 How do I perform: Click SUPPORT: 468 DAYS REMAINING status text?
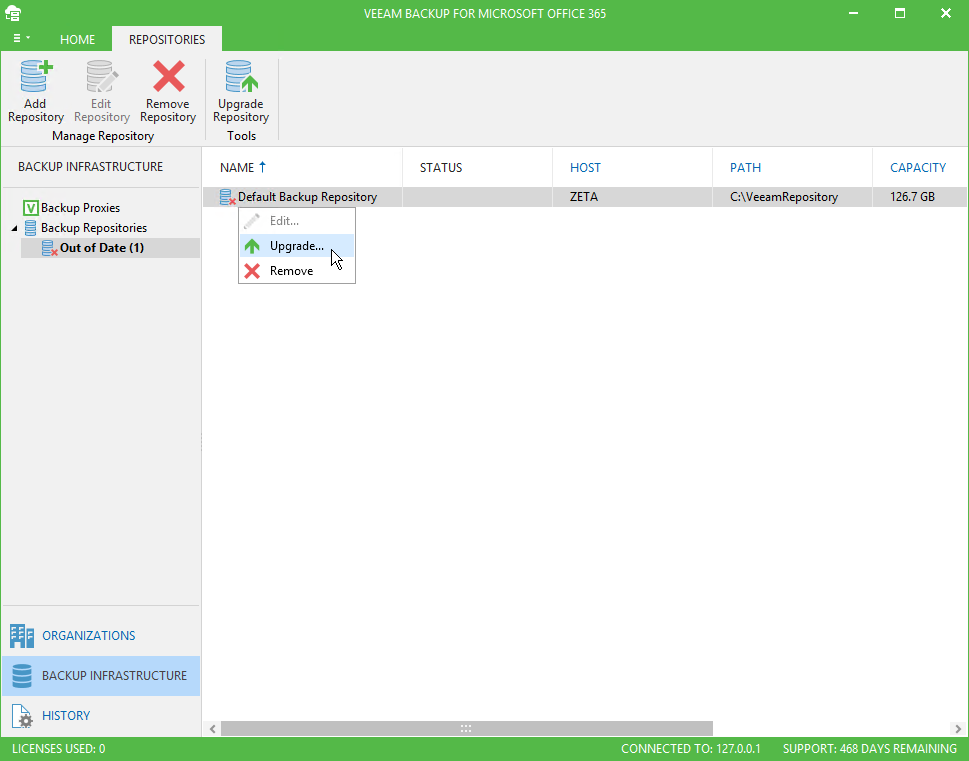(x=870, y=749)
